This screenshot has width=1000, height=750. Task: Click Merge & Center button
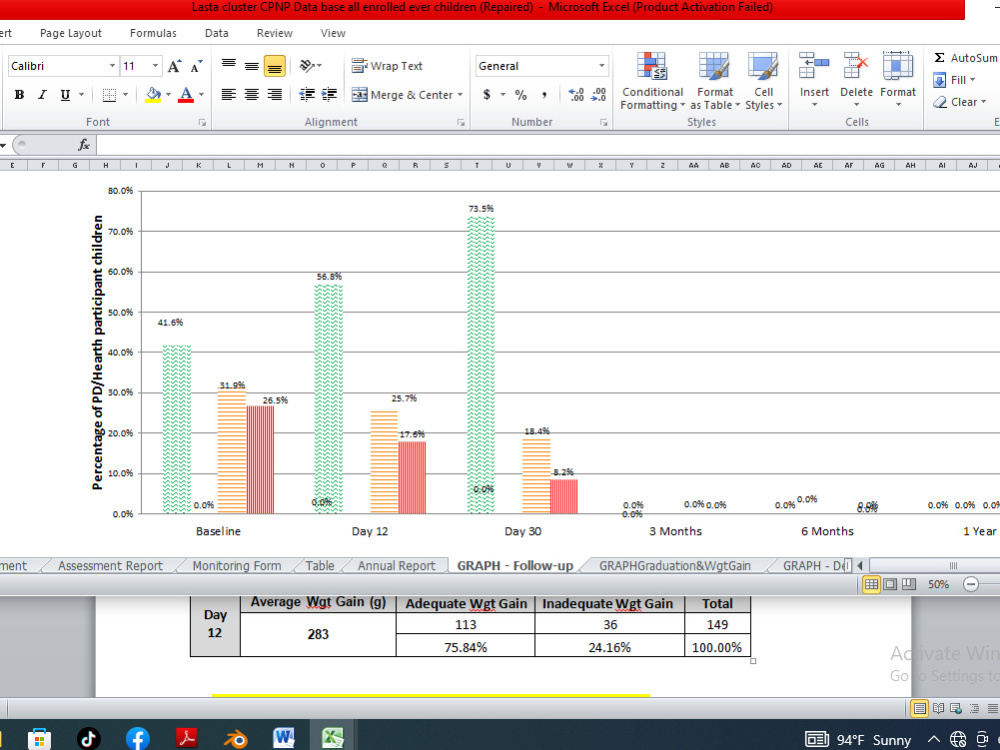click(x=403, y=95)
